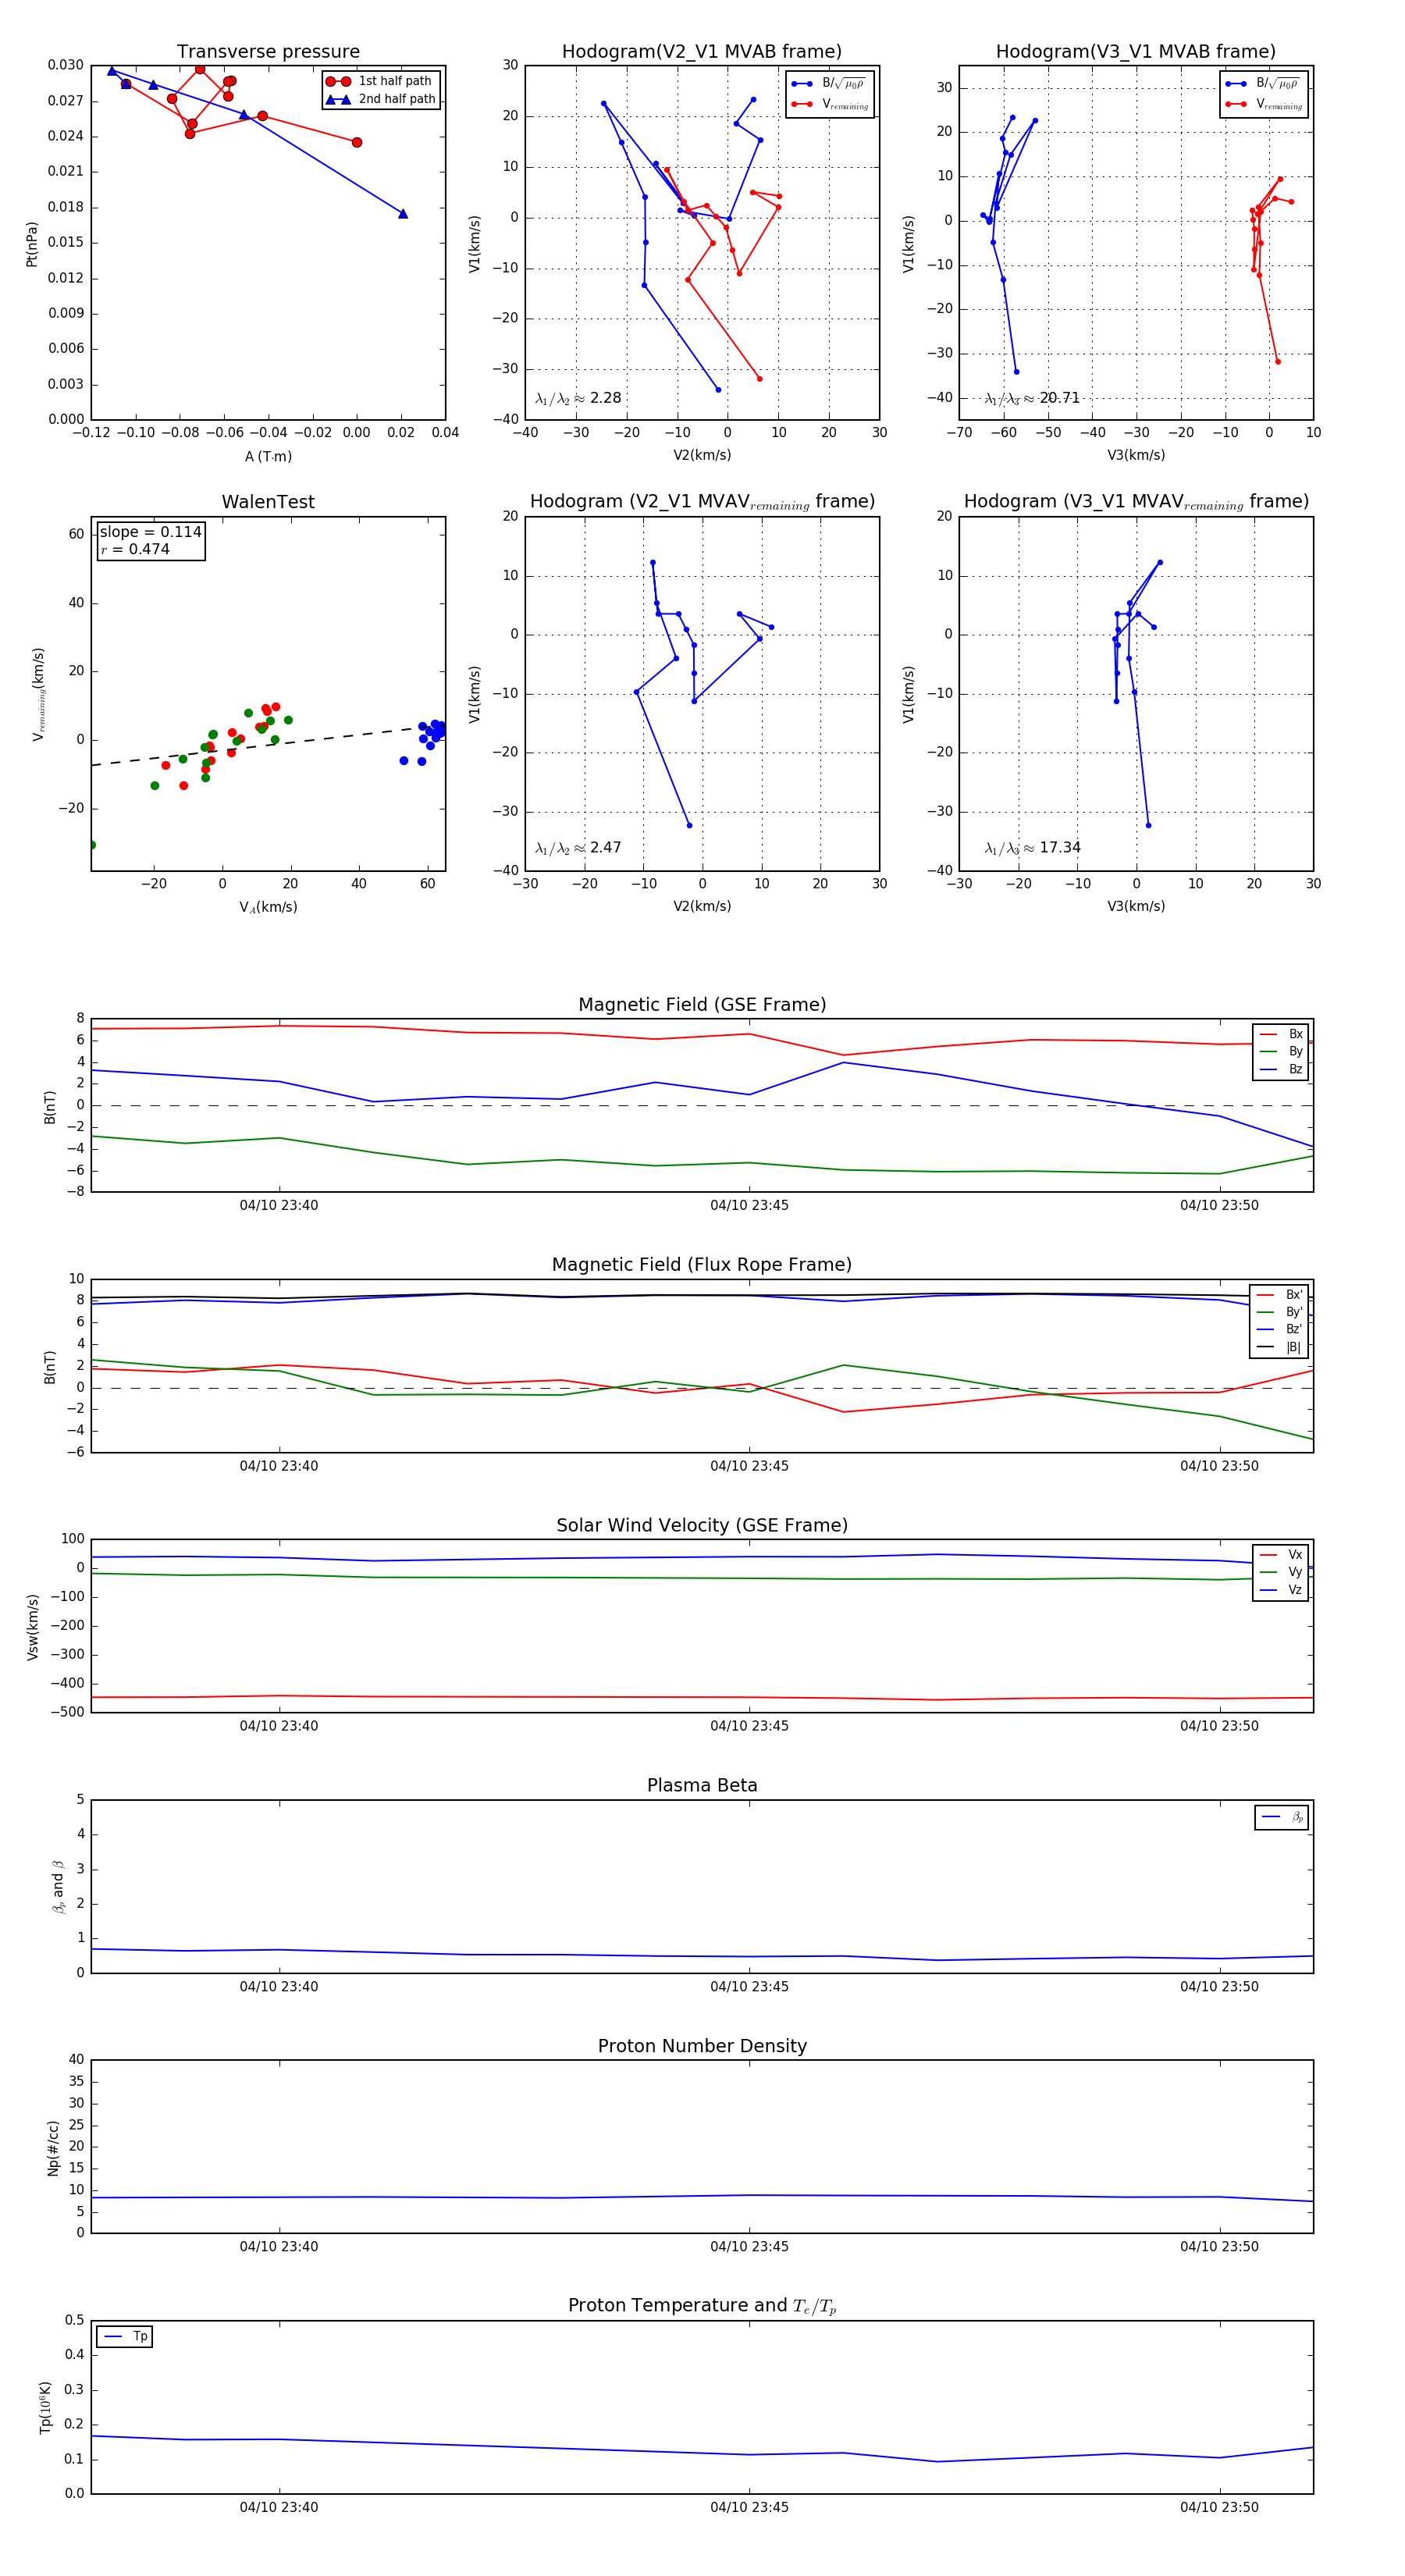1405x2576 pixels.
Task: Click the 'Hodogram (V2_V1 MVAV remaining frame)' title
Action: pos(702,502)
